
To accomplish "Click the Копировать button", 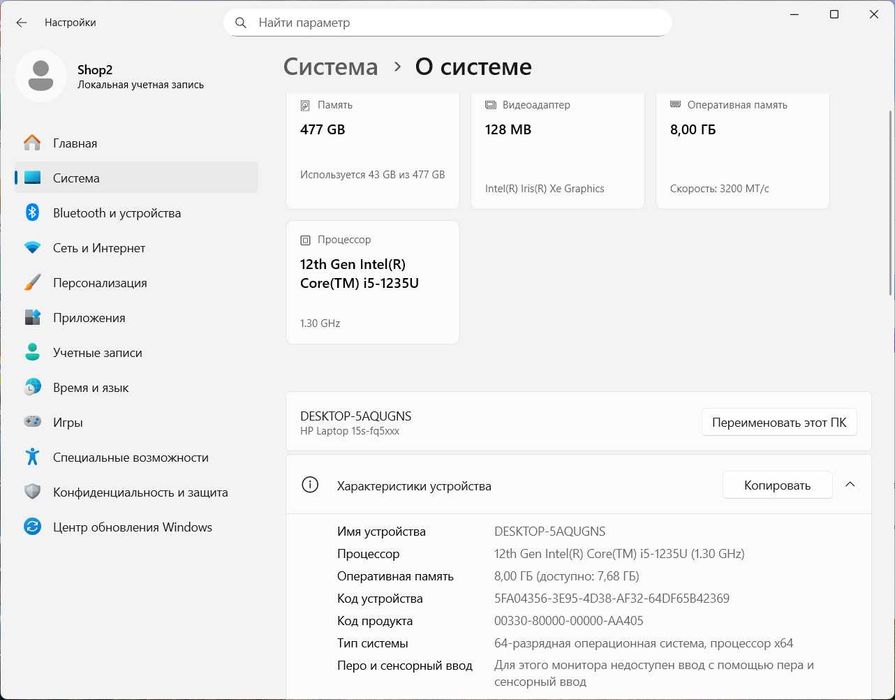I will click(x=777, y=485).
